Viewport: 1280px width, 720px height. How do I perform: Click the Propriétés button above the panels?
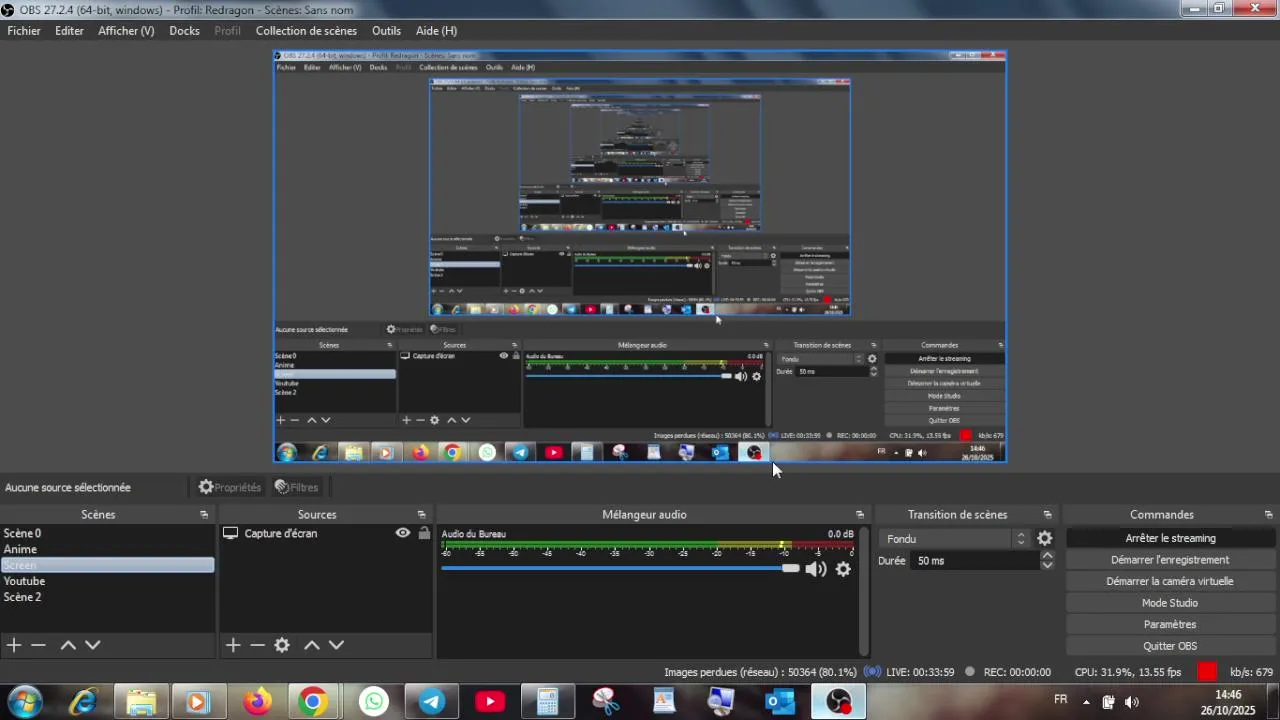pyautogui.click(x=230, y=487)
